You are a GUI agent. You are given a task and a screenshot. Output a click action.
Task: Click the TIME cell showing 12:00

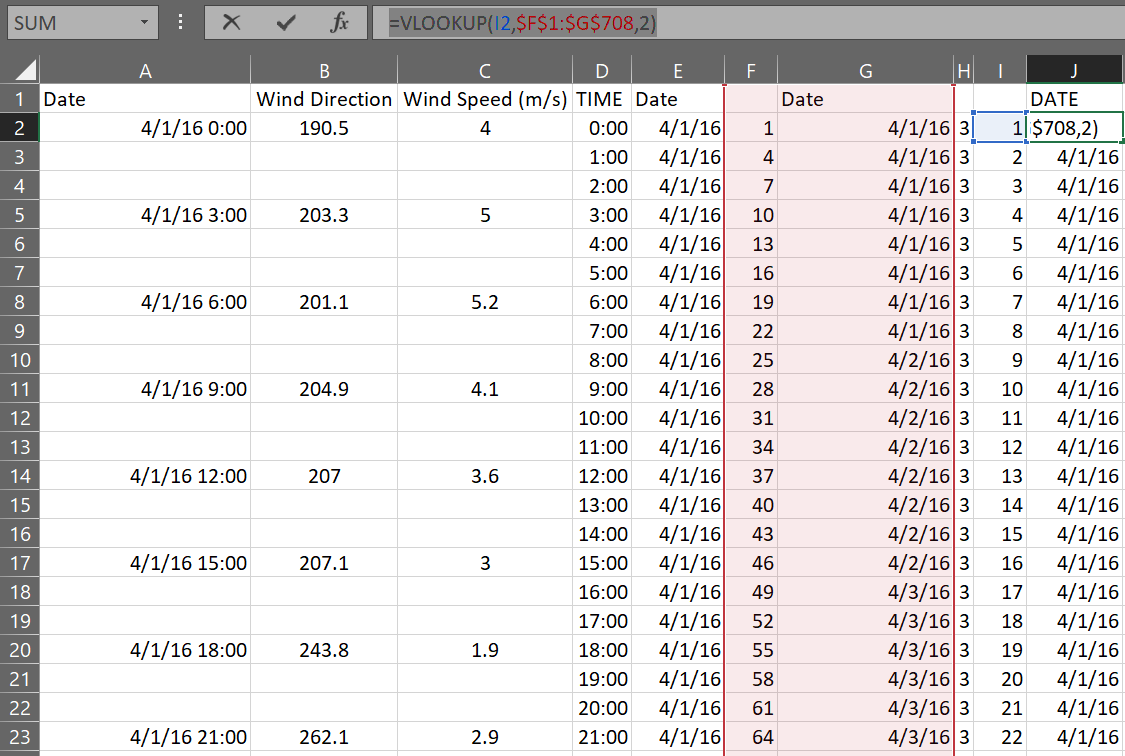point(602,476)
